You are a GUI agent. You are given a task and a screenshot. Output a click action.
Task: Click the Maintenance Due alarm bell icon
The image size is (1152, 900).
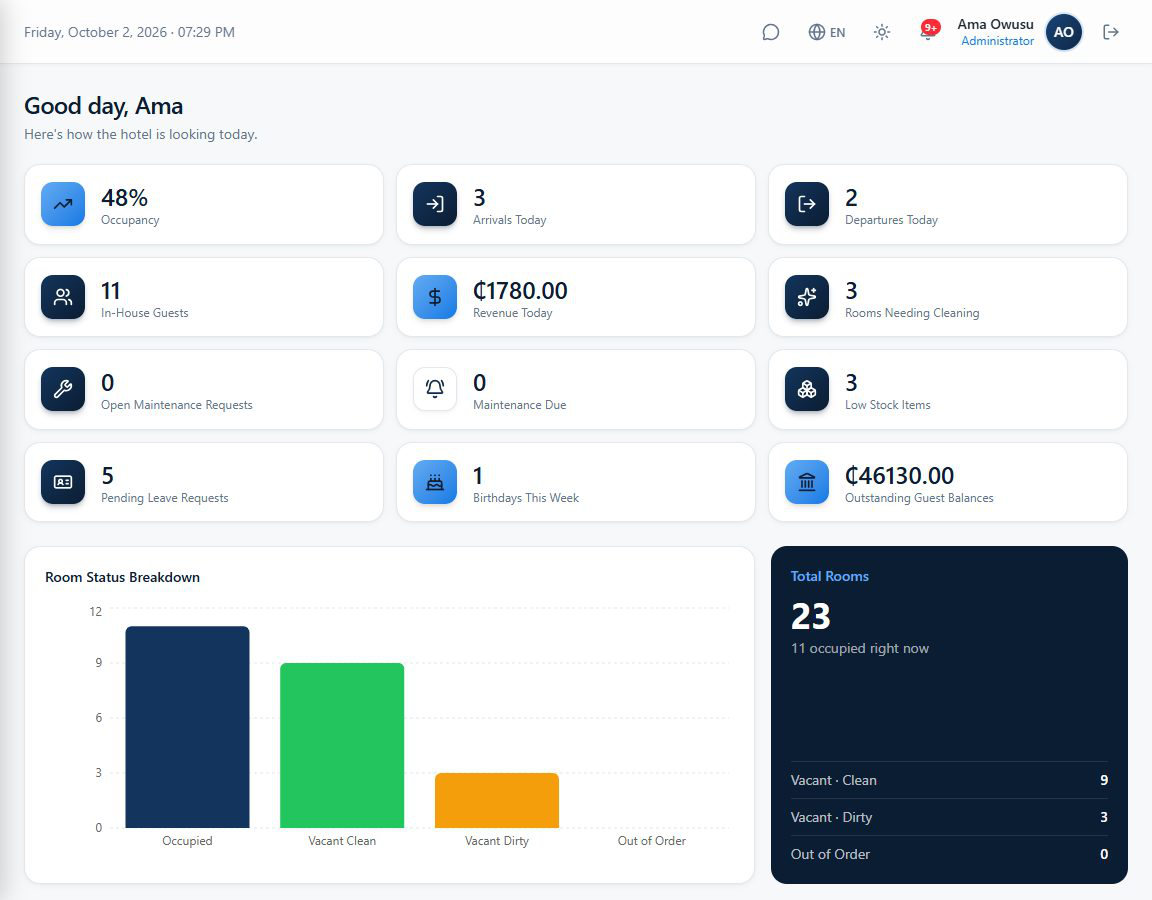(x=435, y=389)
